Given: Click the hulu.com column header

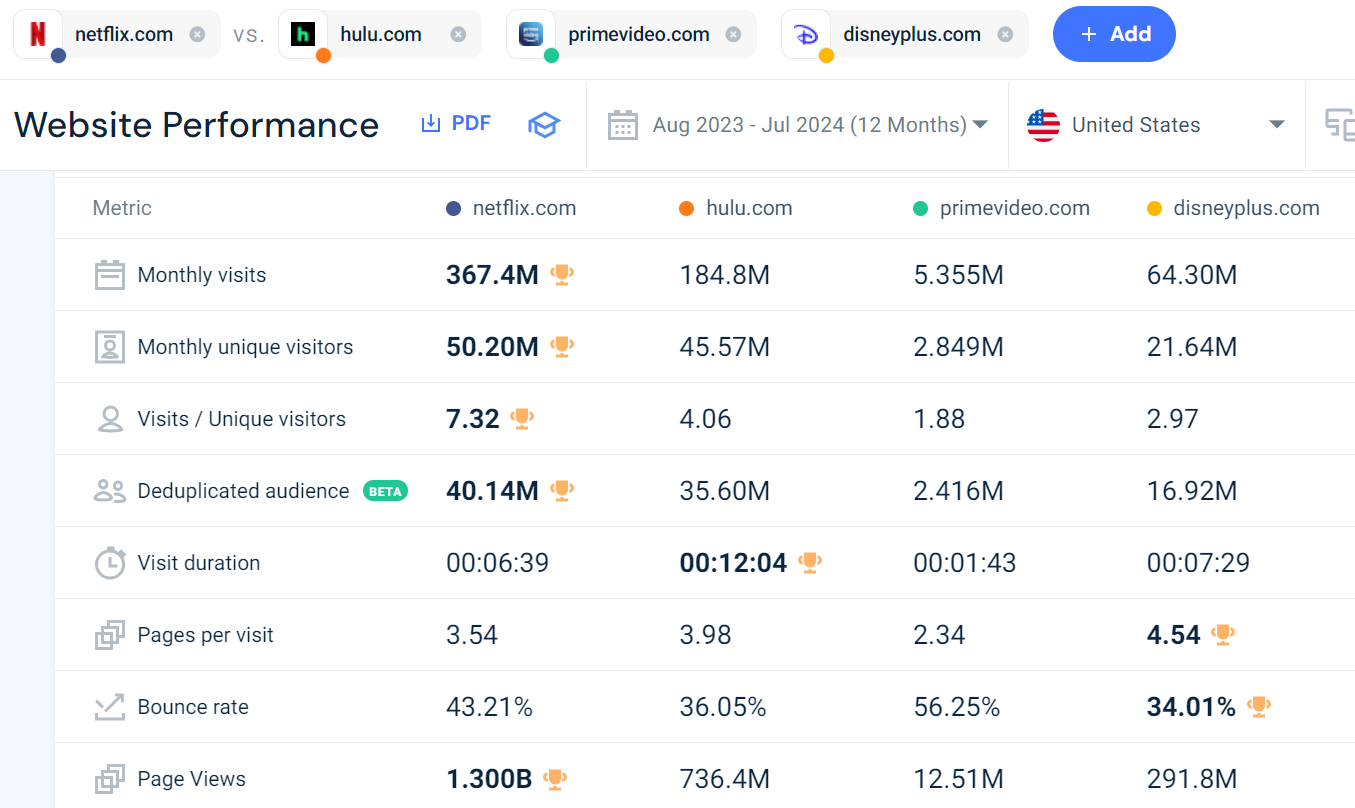Looking at the screenshot, I should [736, 208].
